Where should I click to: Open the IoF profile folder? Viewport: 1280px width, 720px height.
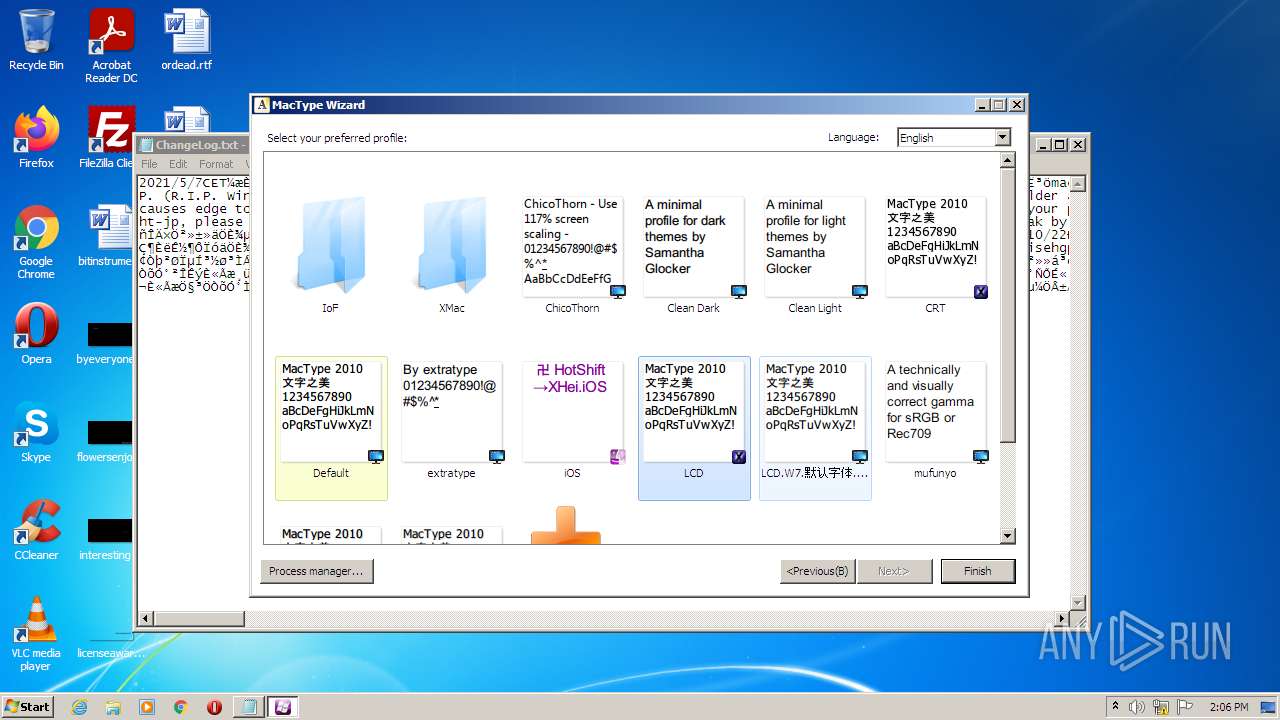point(331,254)
